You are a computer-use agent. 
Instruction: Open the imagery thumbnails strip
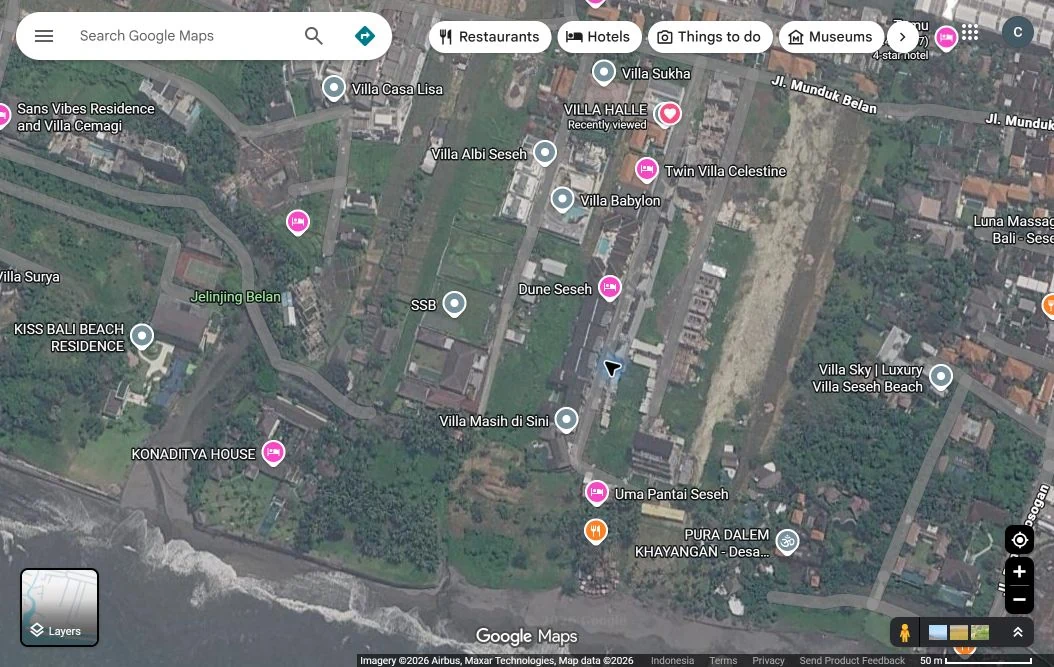click(x=959, y=633)
